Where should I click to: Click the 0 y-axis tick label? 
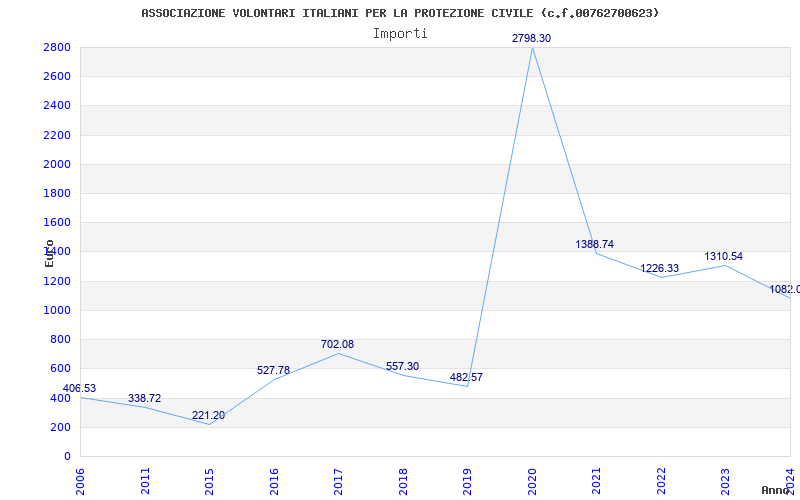(x=67, y=456)
